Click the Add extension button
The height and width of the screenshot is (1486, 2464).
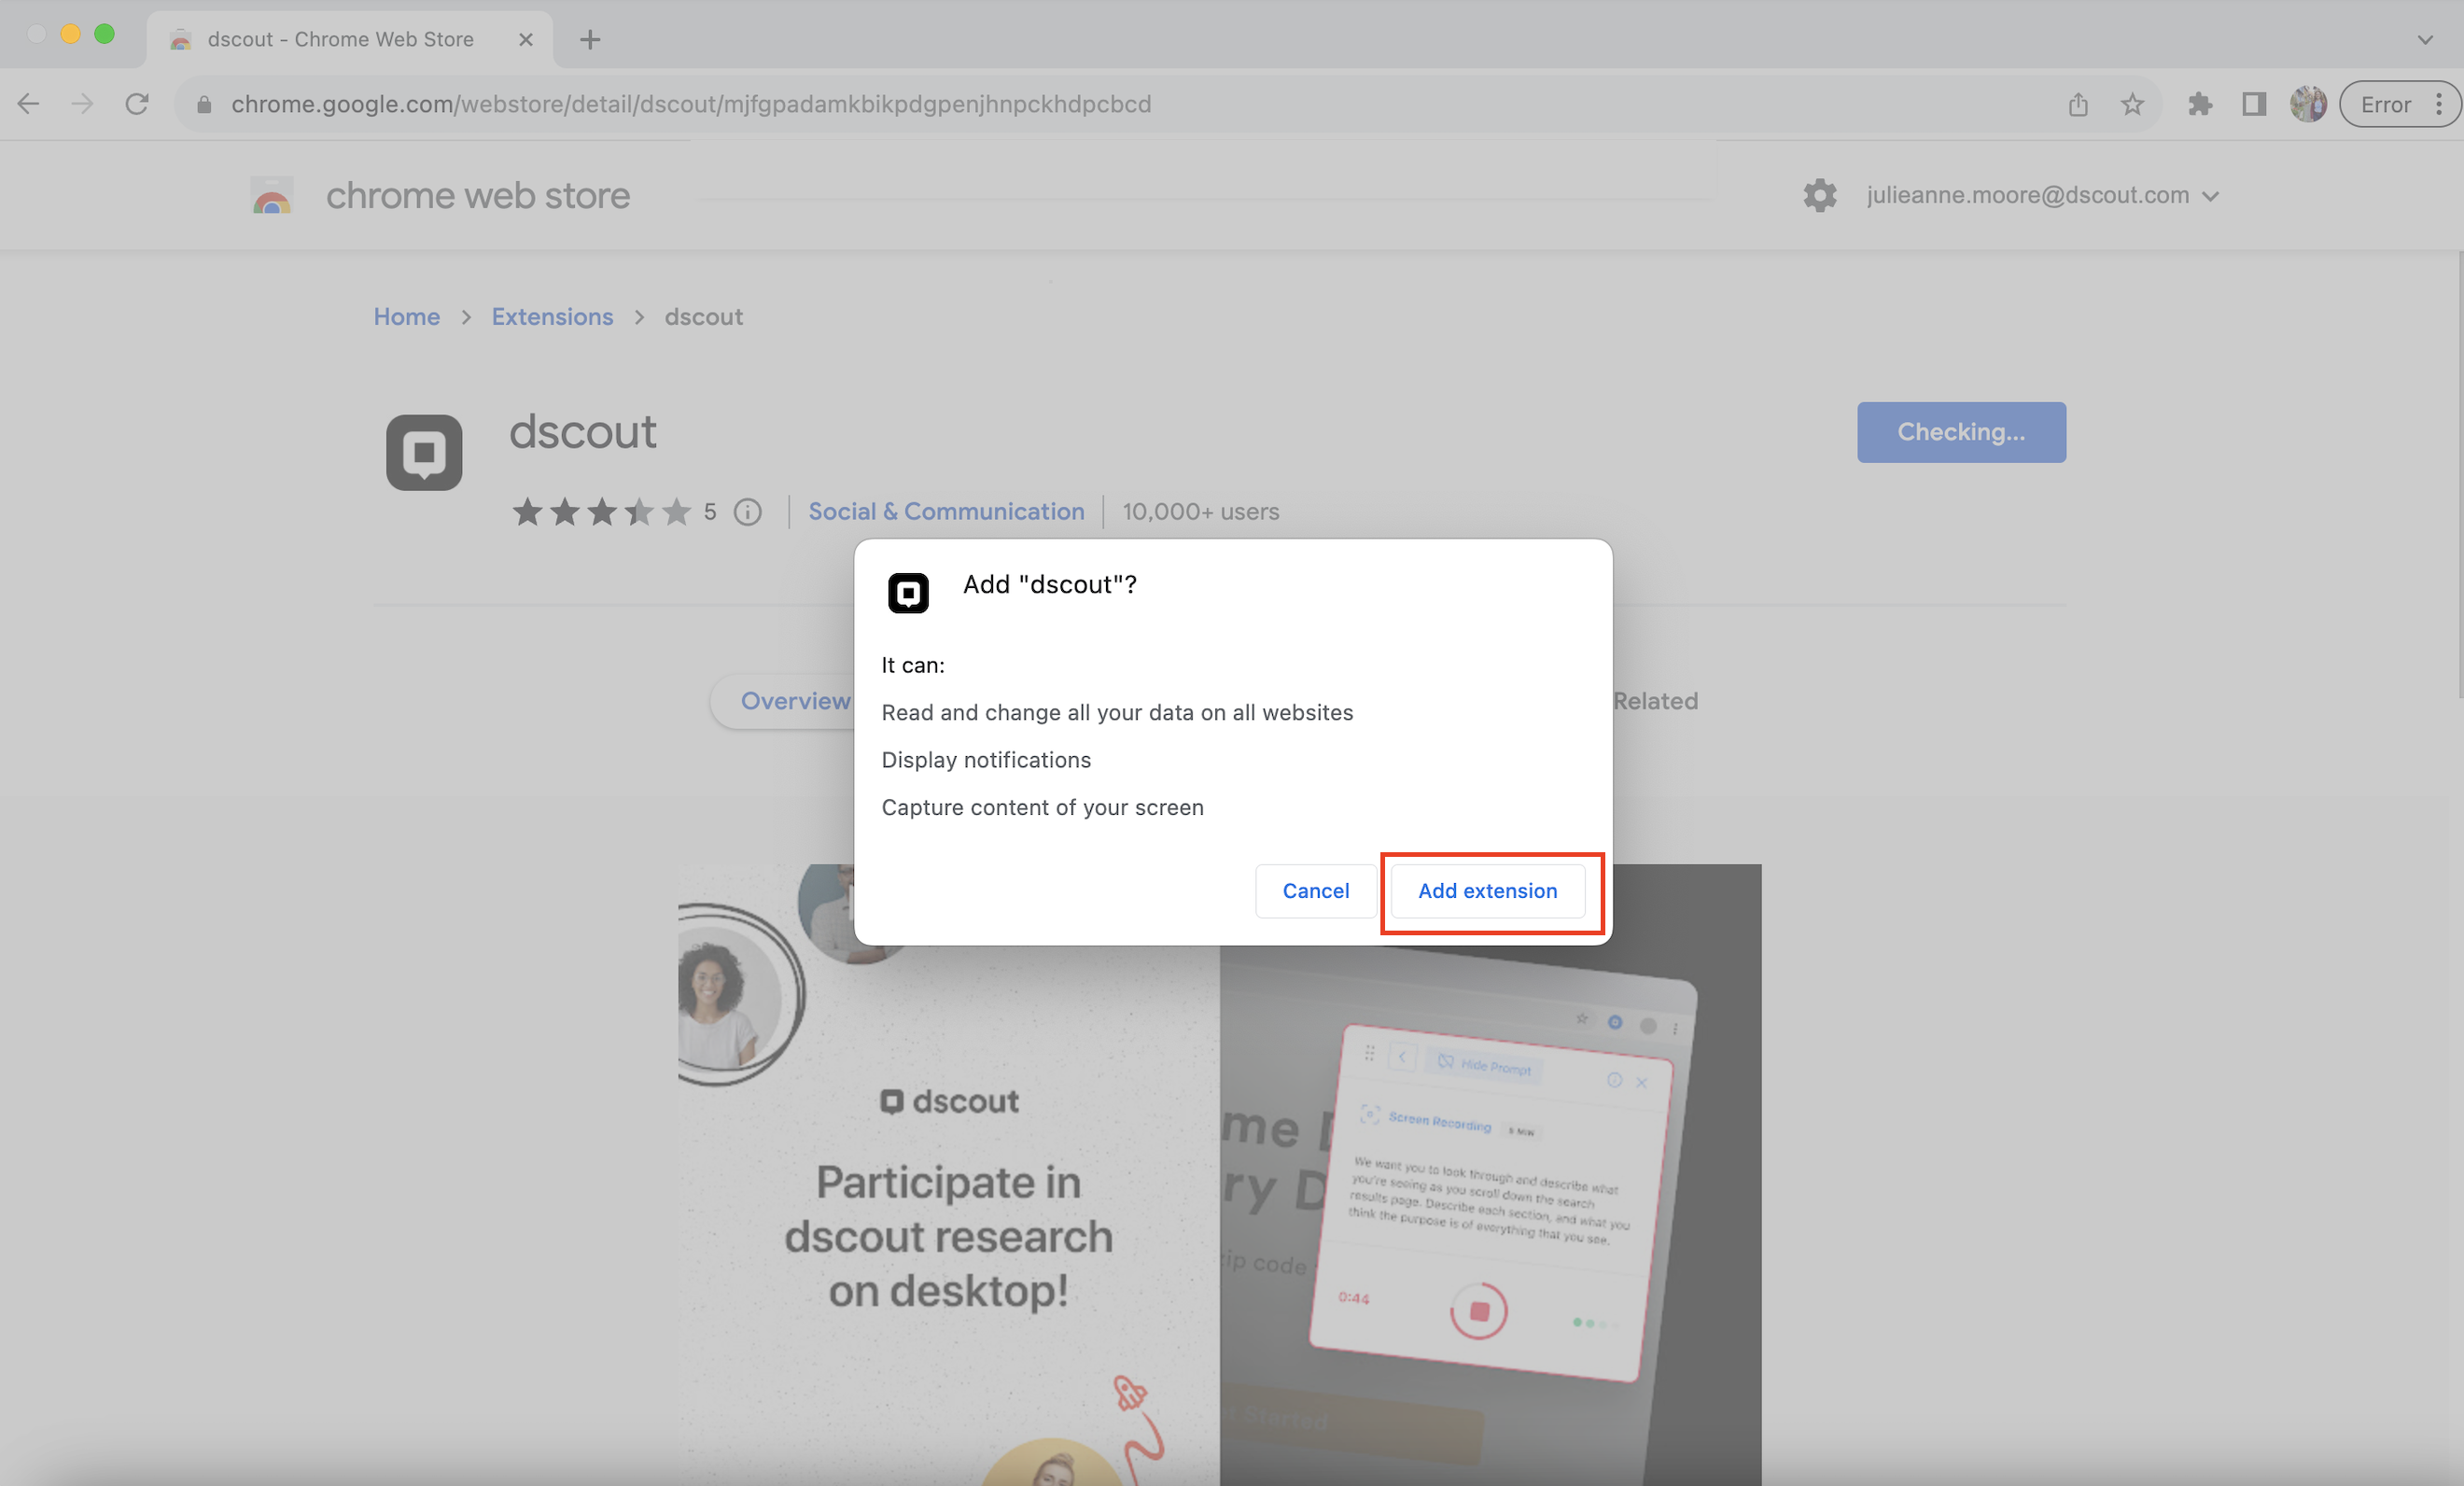pyautogui.click(x=1488, y=891)
